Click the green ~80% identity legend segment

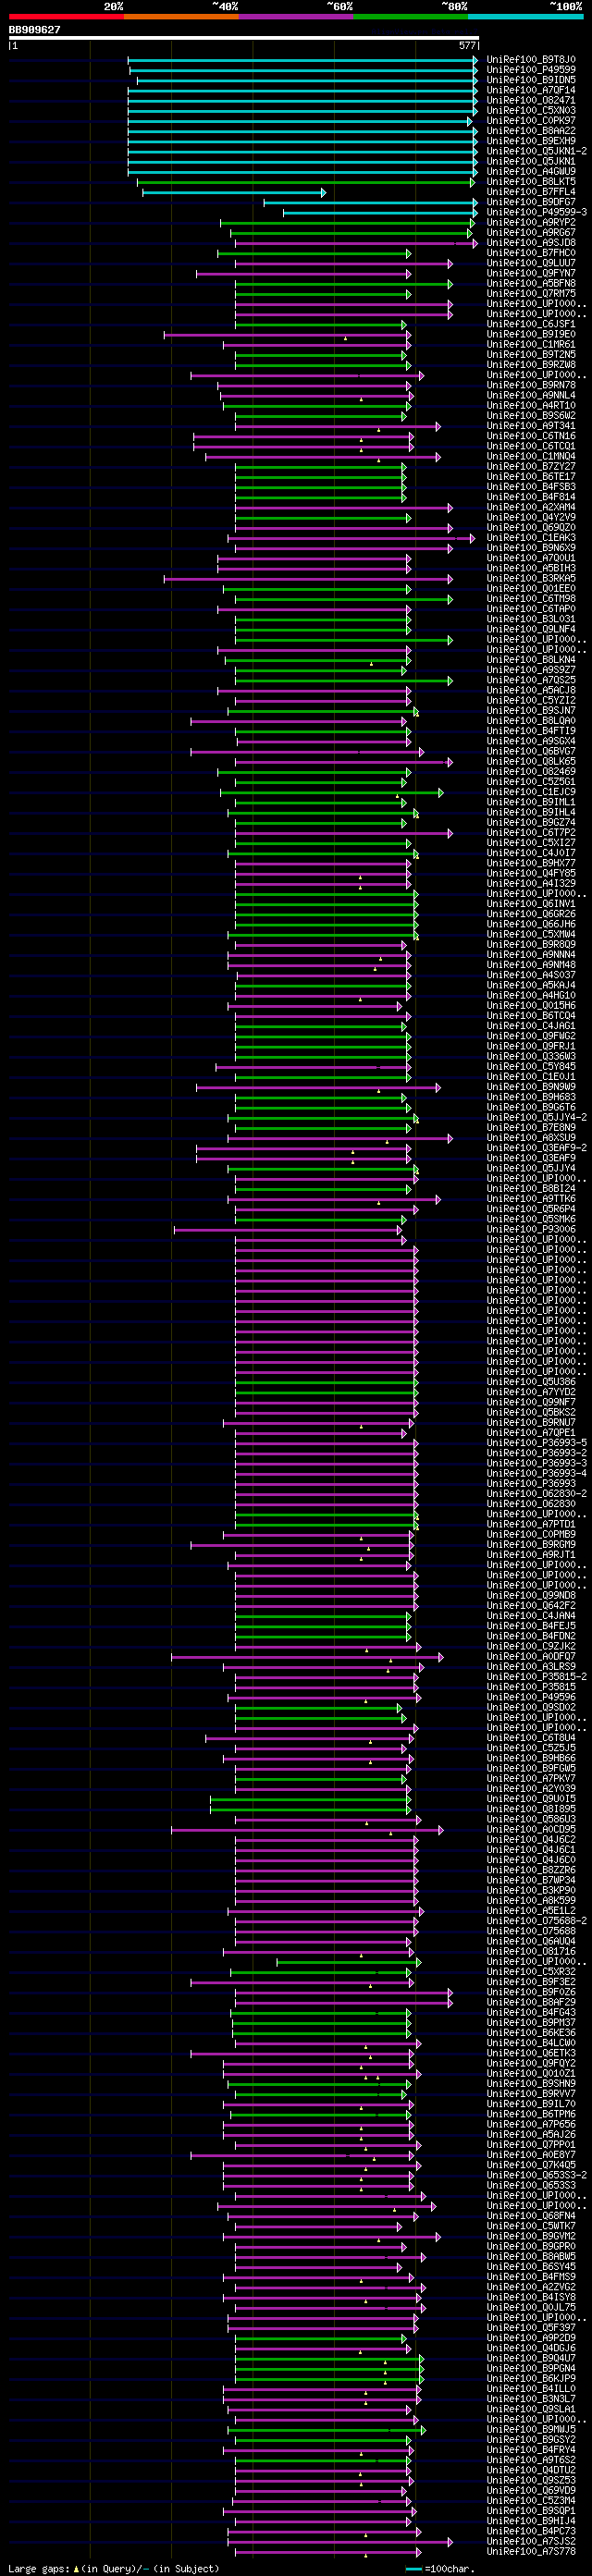click(411, 16)
